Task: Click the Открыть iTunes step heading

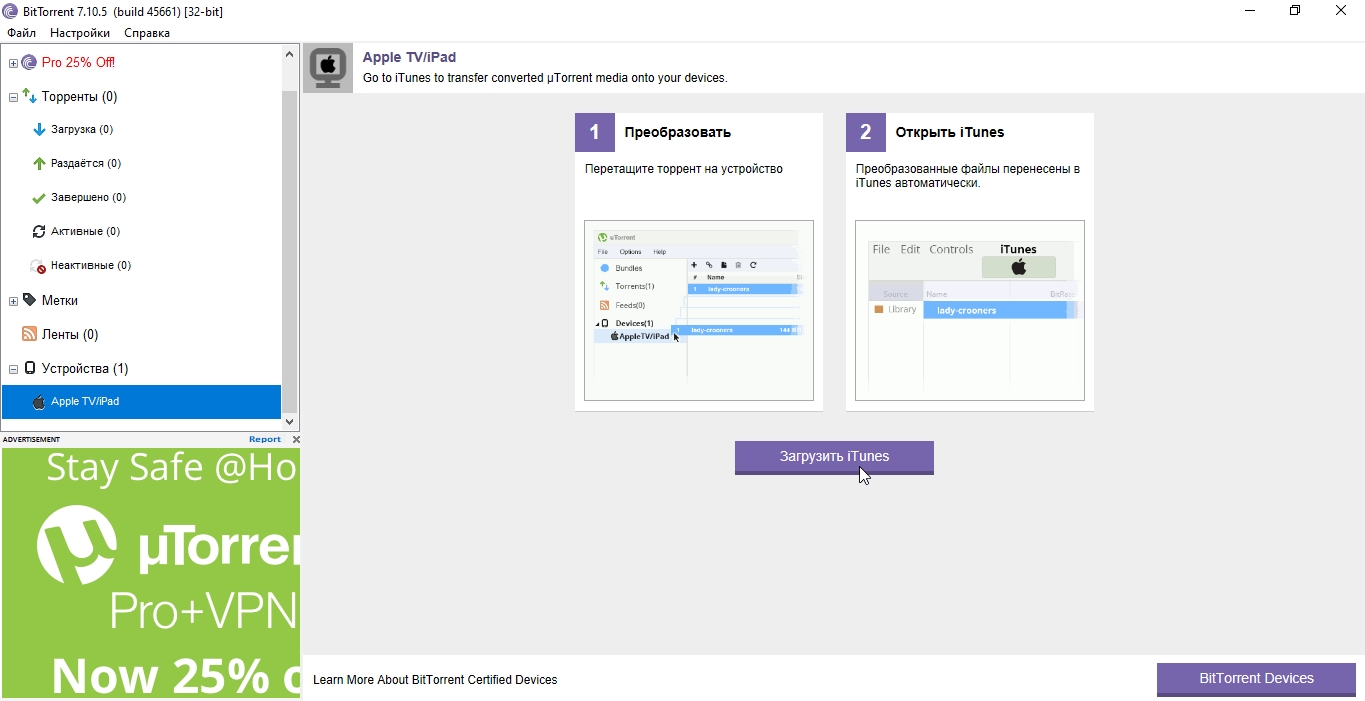Action: pyautogui.click(x=950, y=132)
